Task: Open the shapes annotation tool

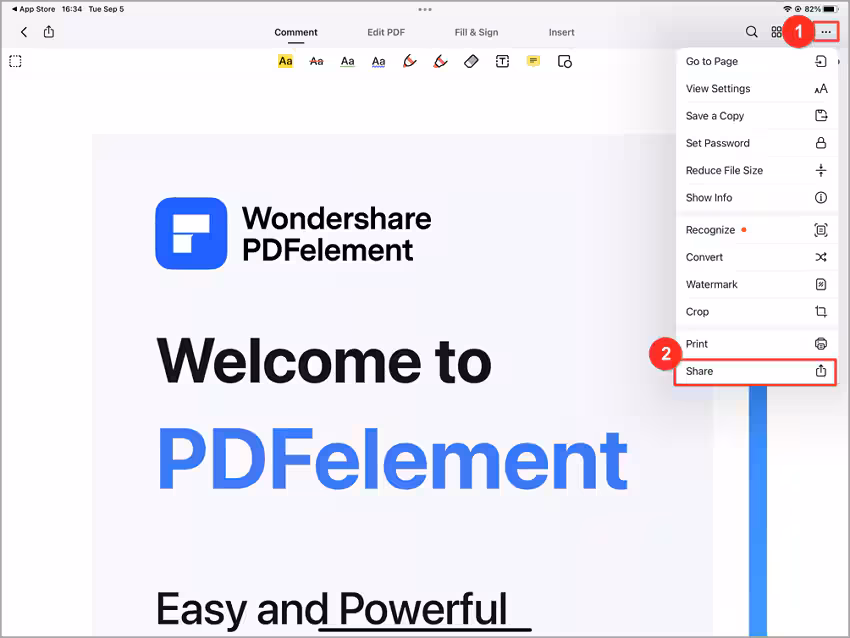Action: point(564,61)
